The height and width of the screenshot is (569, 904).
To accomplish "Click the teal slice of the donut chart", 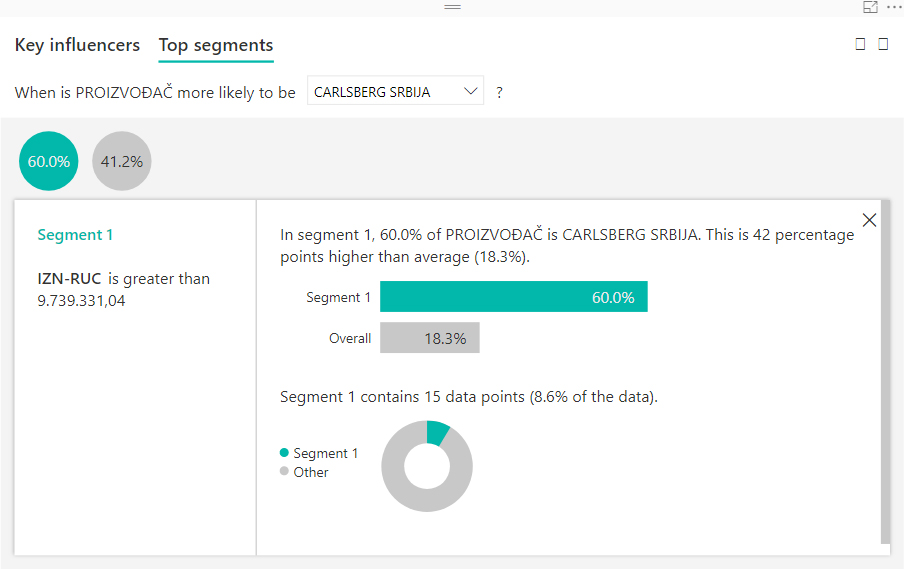I will 437,432.
